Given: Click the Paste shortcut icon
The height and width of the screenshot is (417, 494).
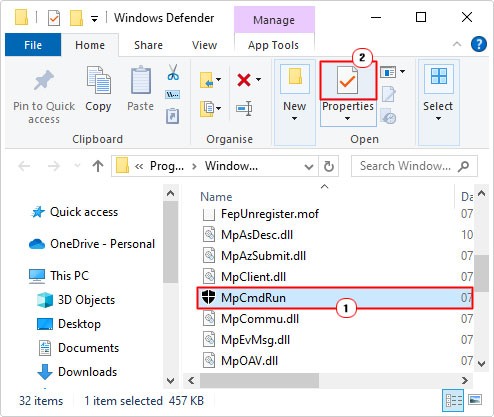Looking at the screenshot, I should coord(173,116).
